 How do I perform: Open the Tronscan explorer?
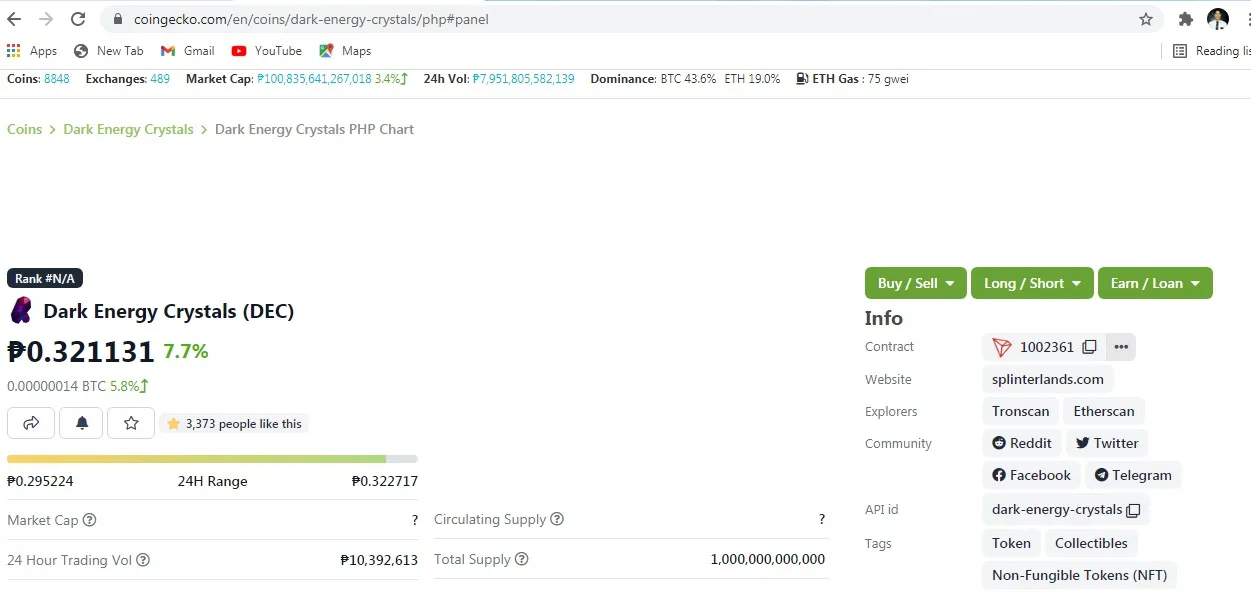tap(1021, 411)
